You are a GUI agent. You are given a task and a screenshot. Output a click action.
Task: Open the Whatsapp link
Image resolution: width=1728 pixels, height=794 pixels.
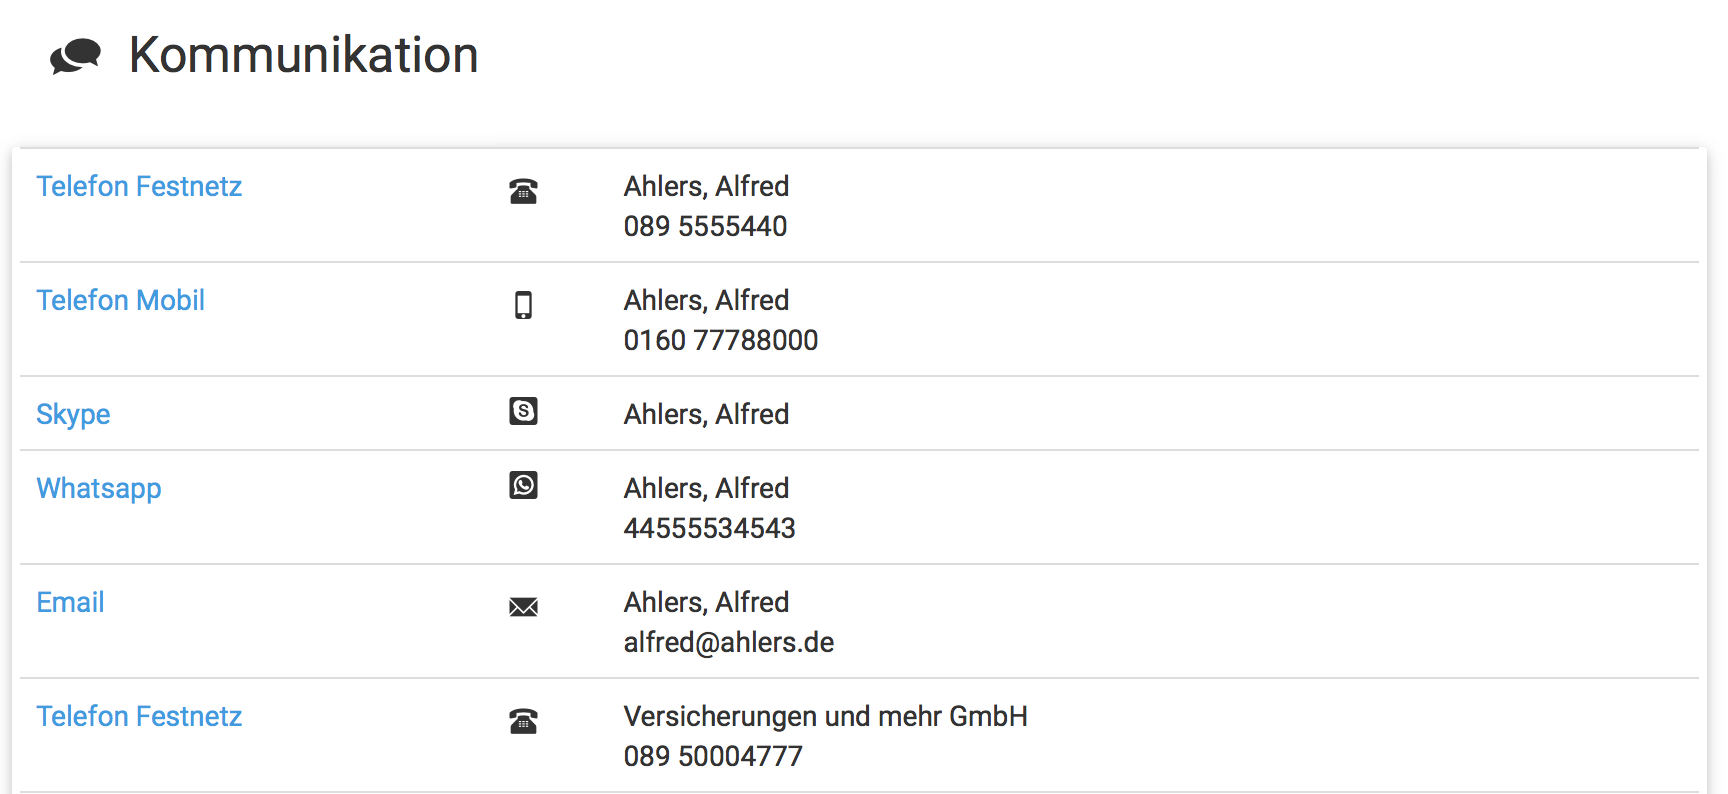click(x=99, y=489)
